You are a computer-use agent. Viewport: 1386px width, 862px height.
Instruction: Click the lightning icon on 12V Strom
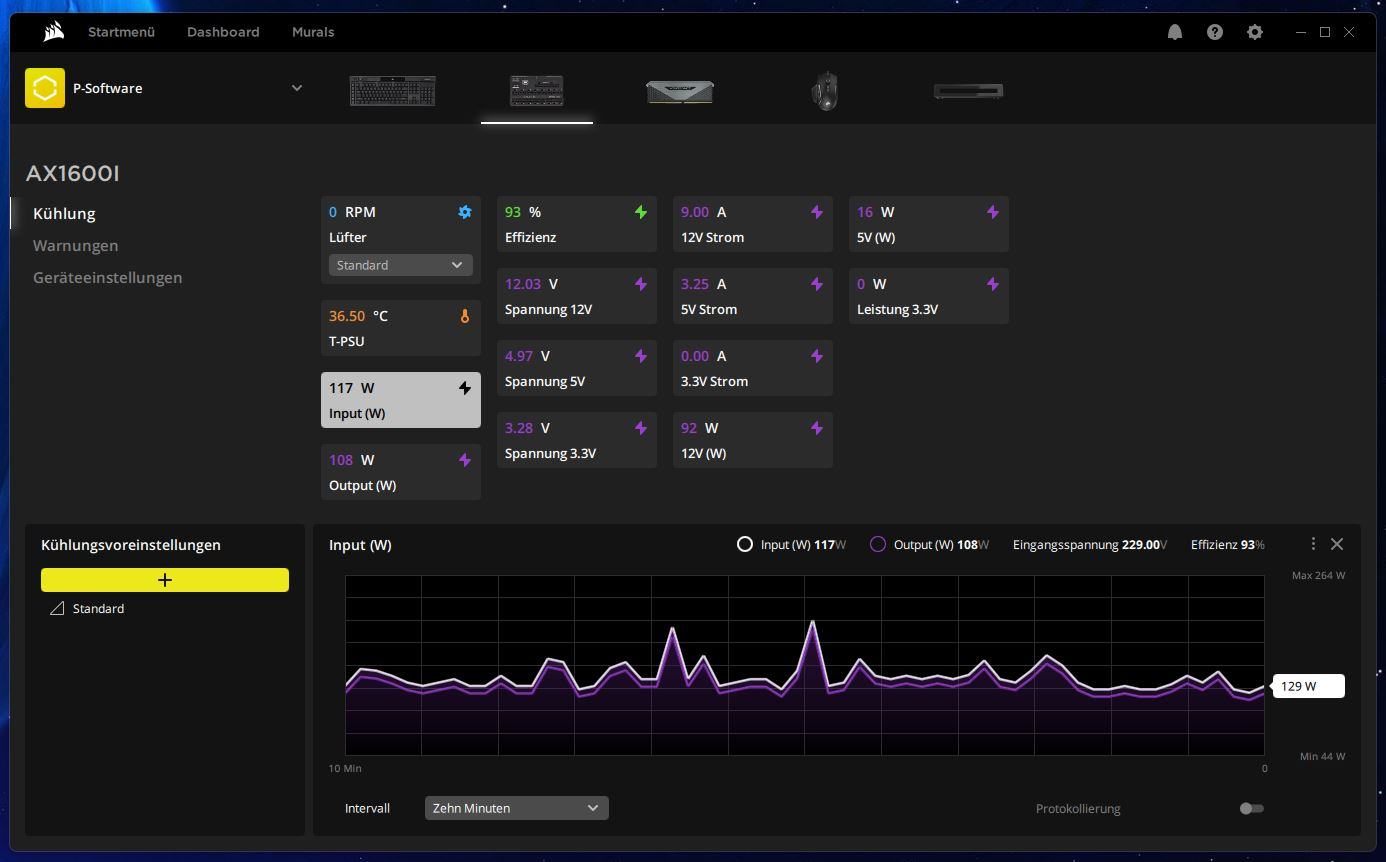pyautogui.click(x=817, y=212)
